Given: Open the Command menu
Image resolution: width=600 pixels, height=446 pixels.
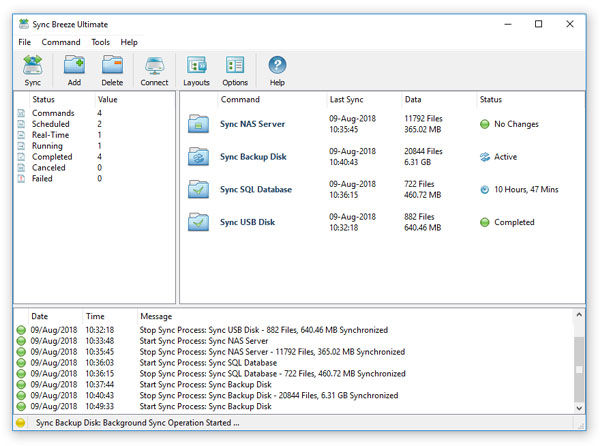Looking at the screenshot, I should 61,42.
